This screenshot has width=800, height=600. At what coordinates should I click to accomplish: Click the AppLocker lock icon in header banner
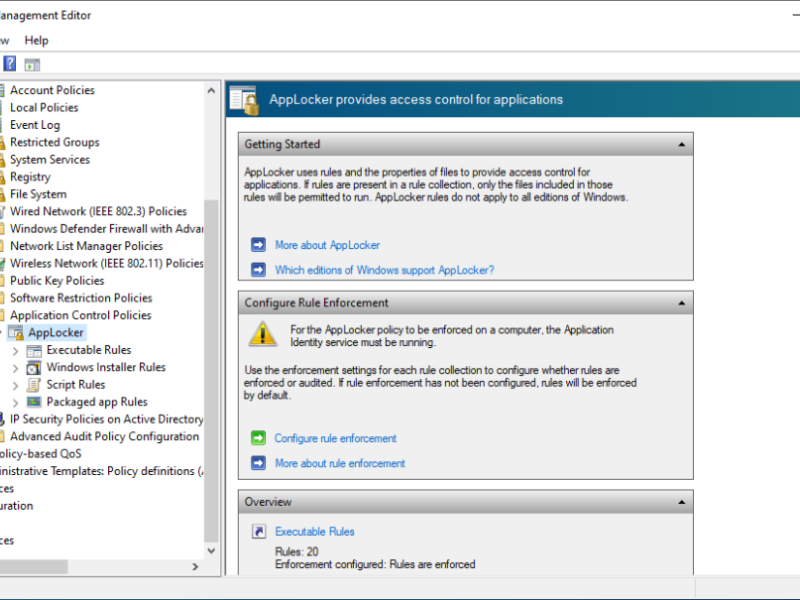tap(244, 100)
